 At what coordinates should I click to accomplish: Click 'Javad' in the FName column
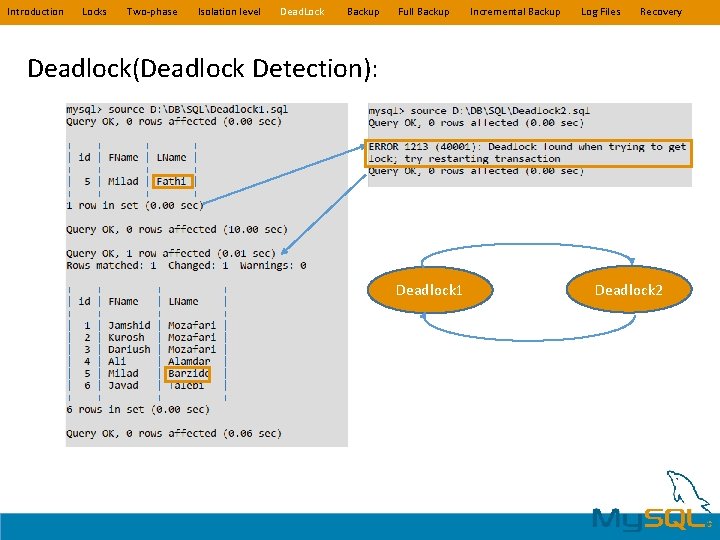click(x=123, y=385)
